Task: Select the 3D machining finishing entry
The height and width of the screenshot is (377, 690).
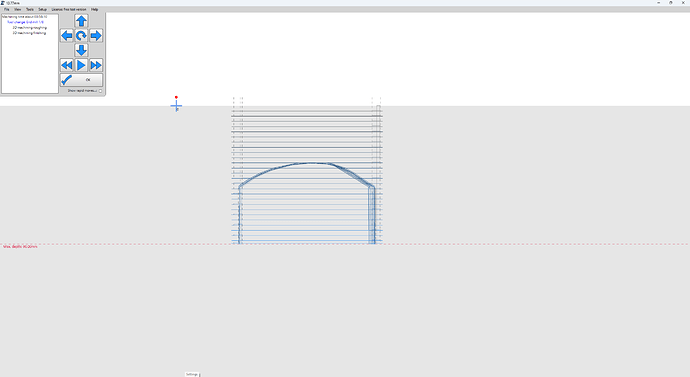Action: pyautogui.click(x=29, y=33)
